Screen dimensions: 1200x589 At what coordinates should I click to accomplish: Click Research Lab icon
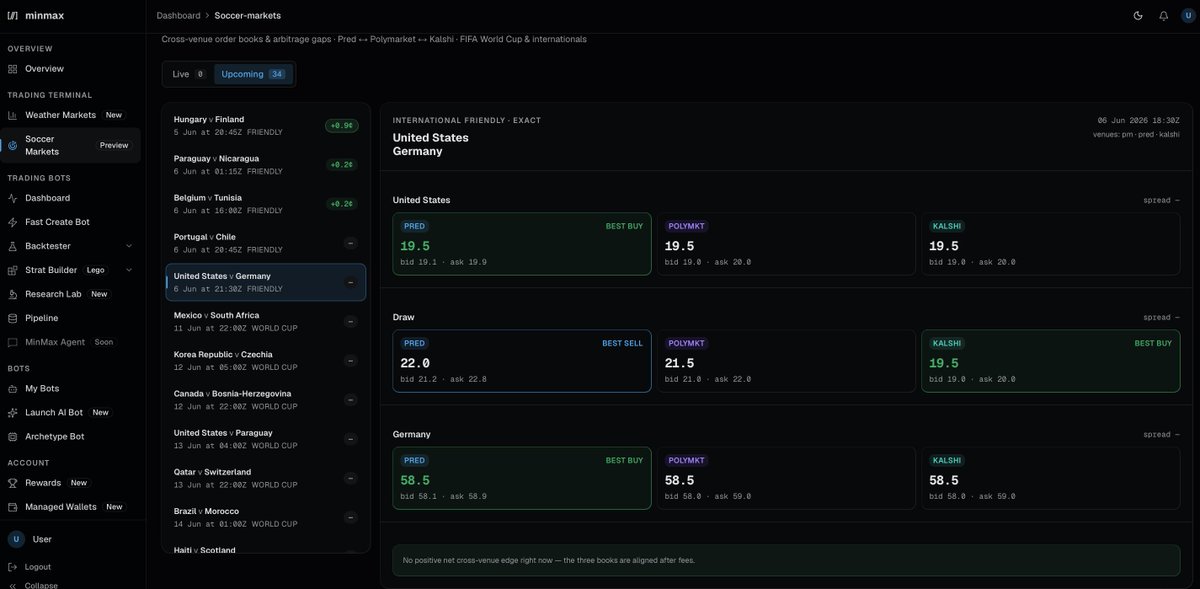click(x=13, y=294)
